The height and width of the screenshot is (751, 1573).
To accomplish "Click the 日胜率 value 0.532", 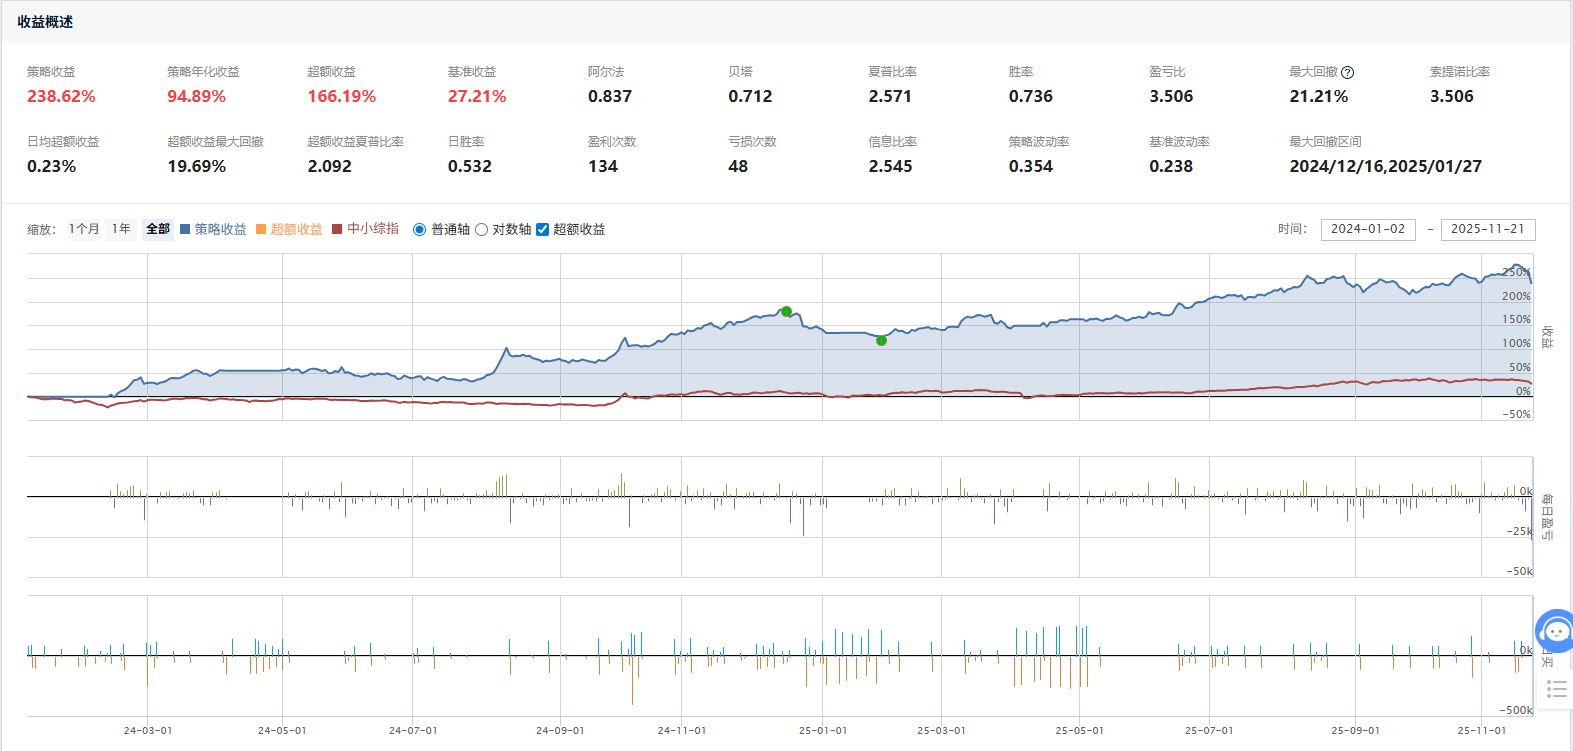I will click(470, 166).
